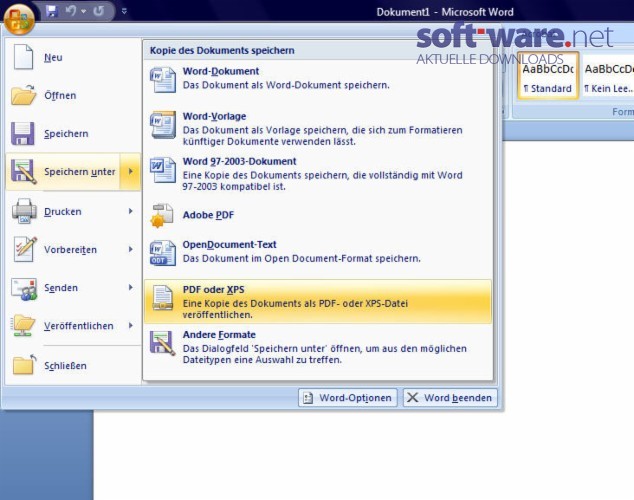The image size is (634, 500).
Task: Click the network folder icon beside Veröffentlichen
Action: click(x=24, y=326)
